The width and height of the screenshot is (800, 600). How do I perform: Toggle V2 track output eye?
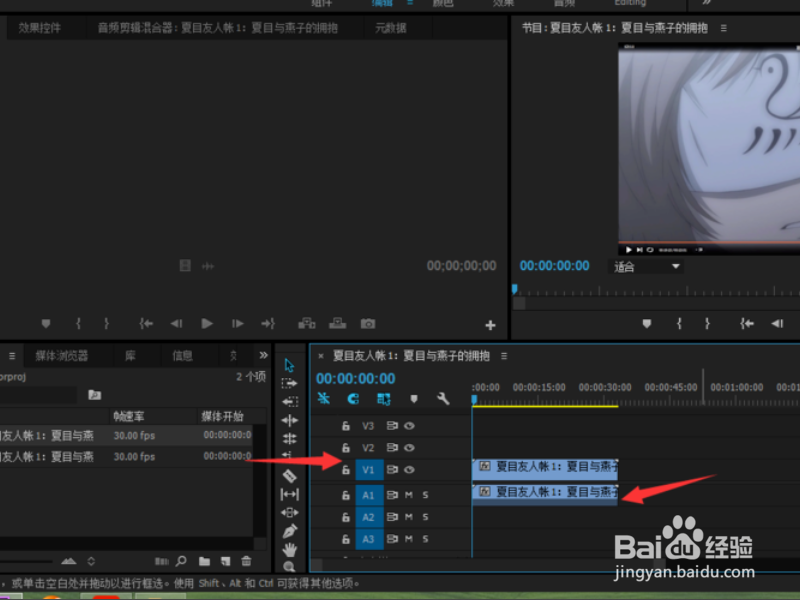click(x=409, y=447)
